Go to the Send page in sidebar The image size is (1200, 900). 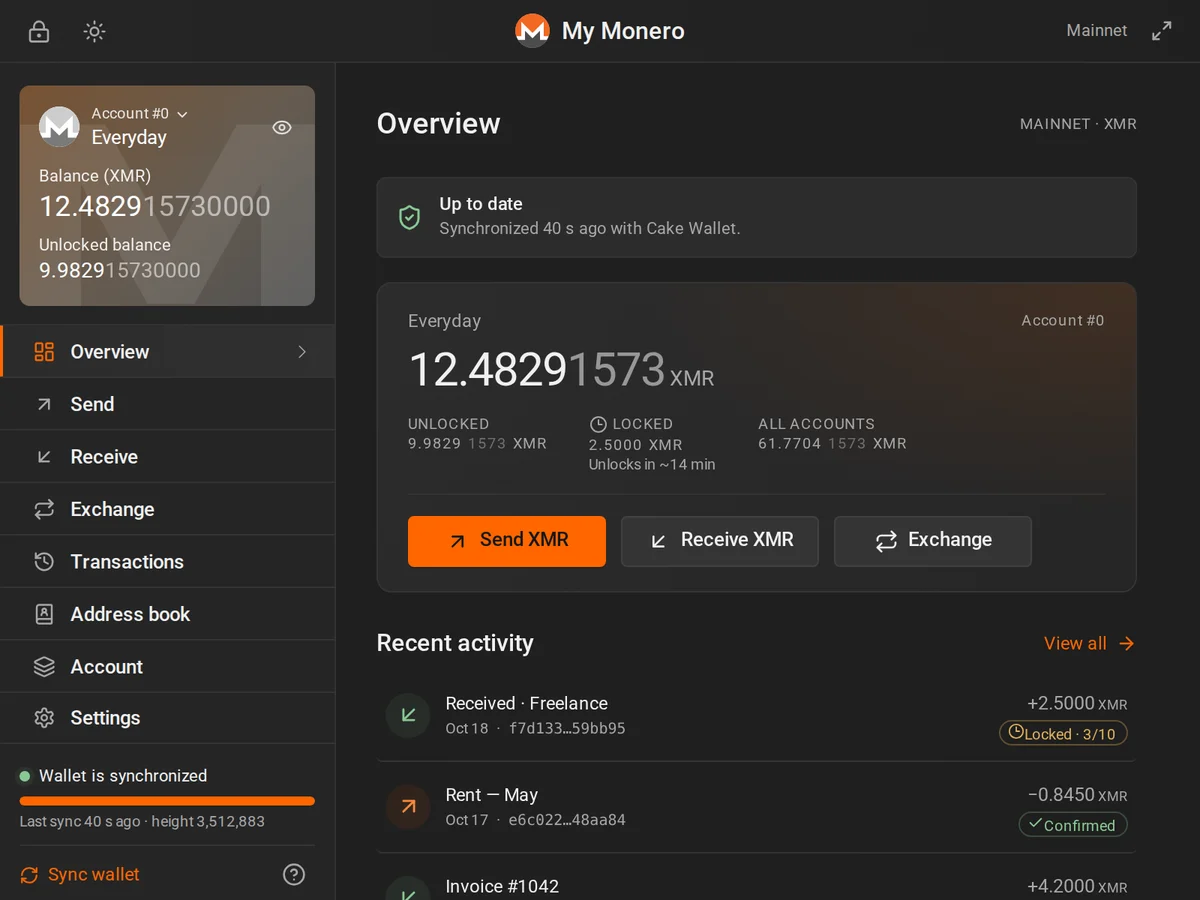[x=168, y=404]
